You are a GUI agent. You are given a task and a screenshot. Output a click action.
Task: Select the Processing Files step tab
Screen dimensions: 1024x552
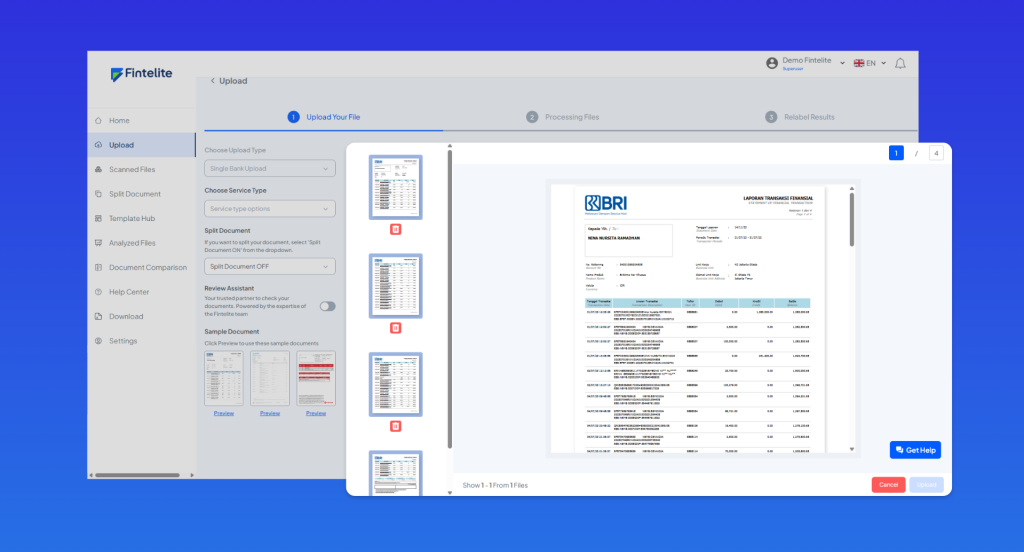[563, 117]
